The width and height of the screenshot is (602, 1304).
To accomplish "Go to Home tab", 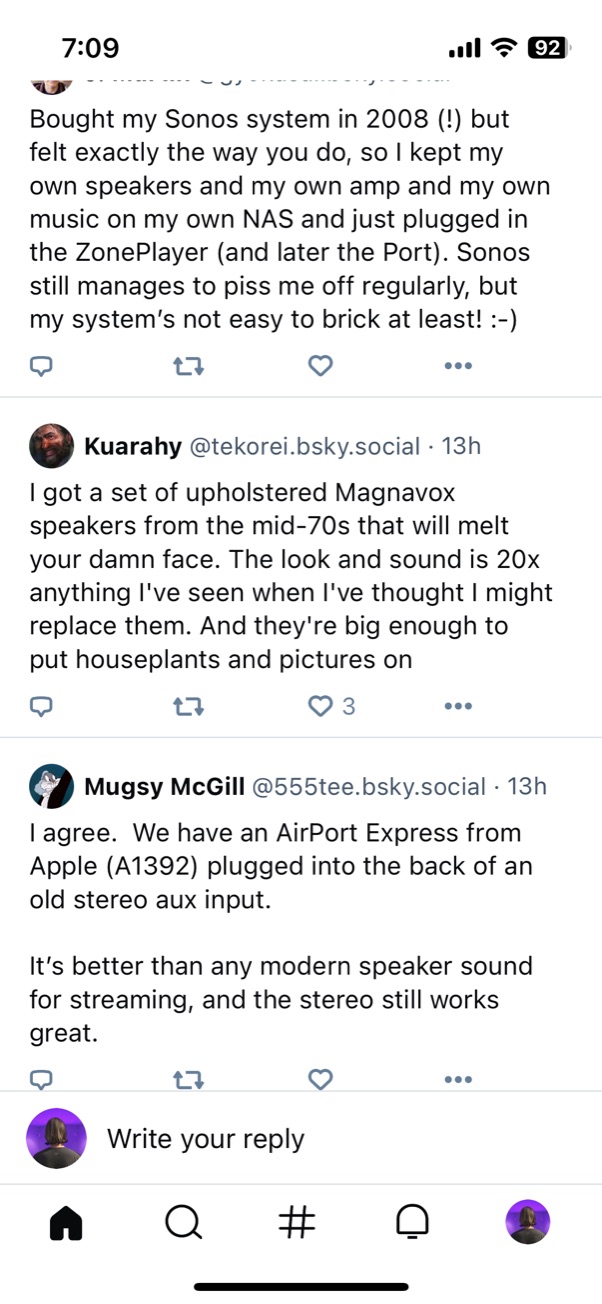I will pyautogui.click(x=66, y=1221).
